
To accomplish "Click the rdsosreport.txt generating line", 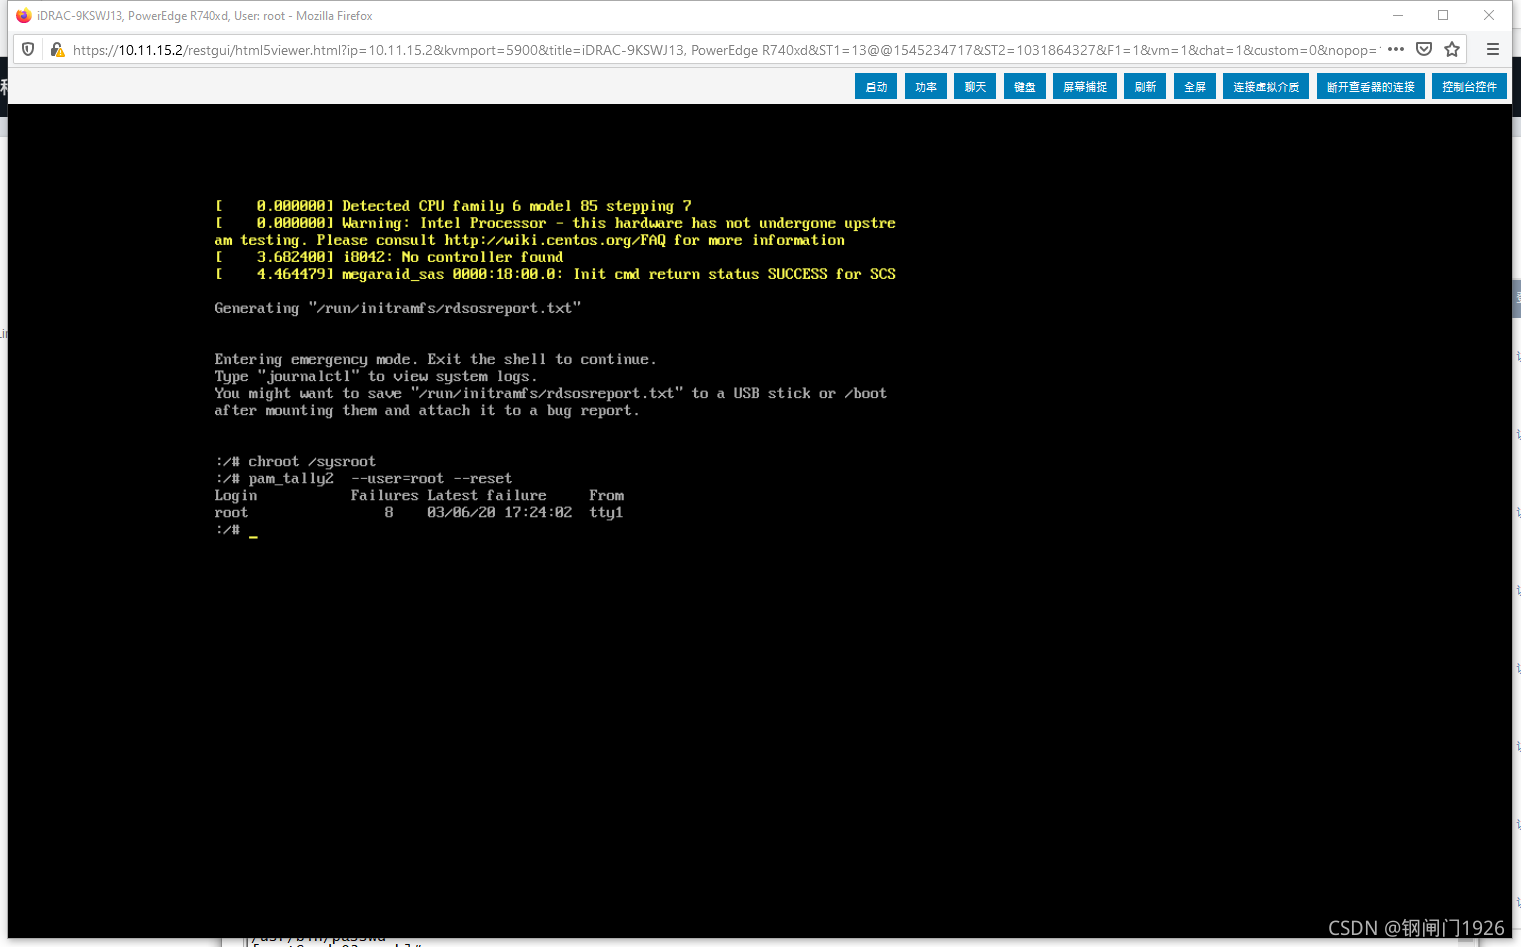I will pyautogui.click(x=398, y=308).
